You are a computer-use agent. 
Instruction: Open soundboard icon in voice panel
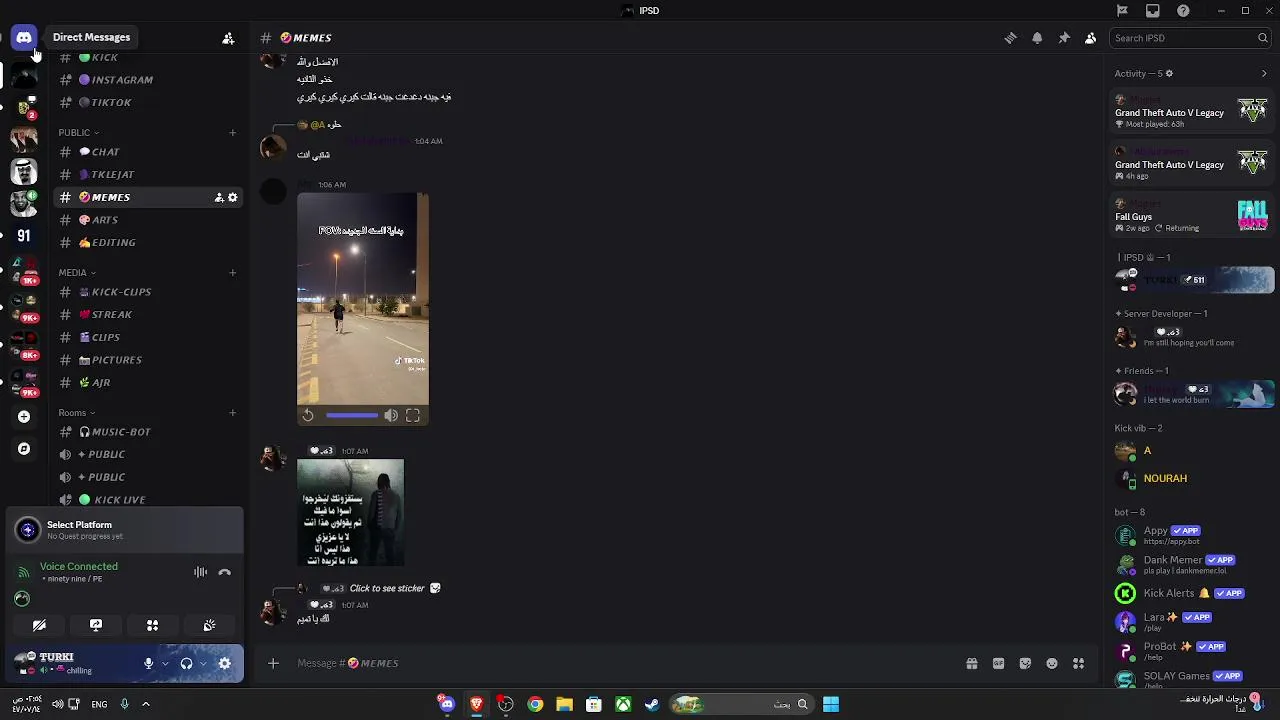pos(209,625)
